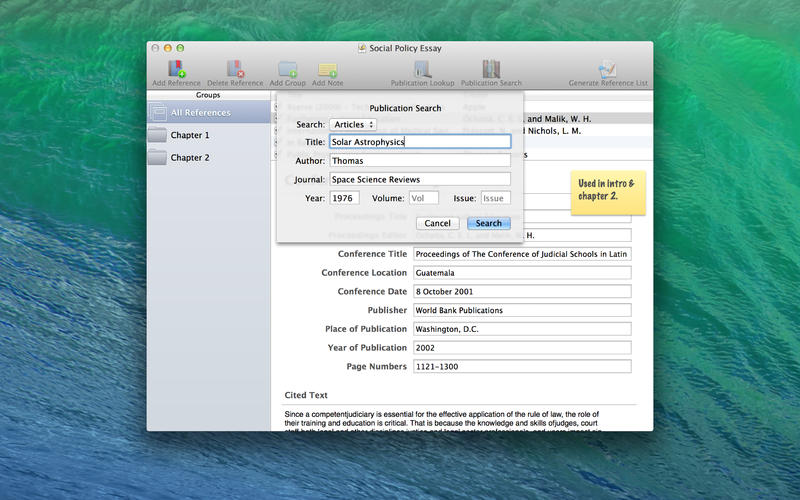
Task: Click the Add Note icon
Action: 327,69
